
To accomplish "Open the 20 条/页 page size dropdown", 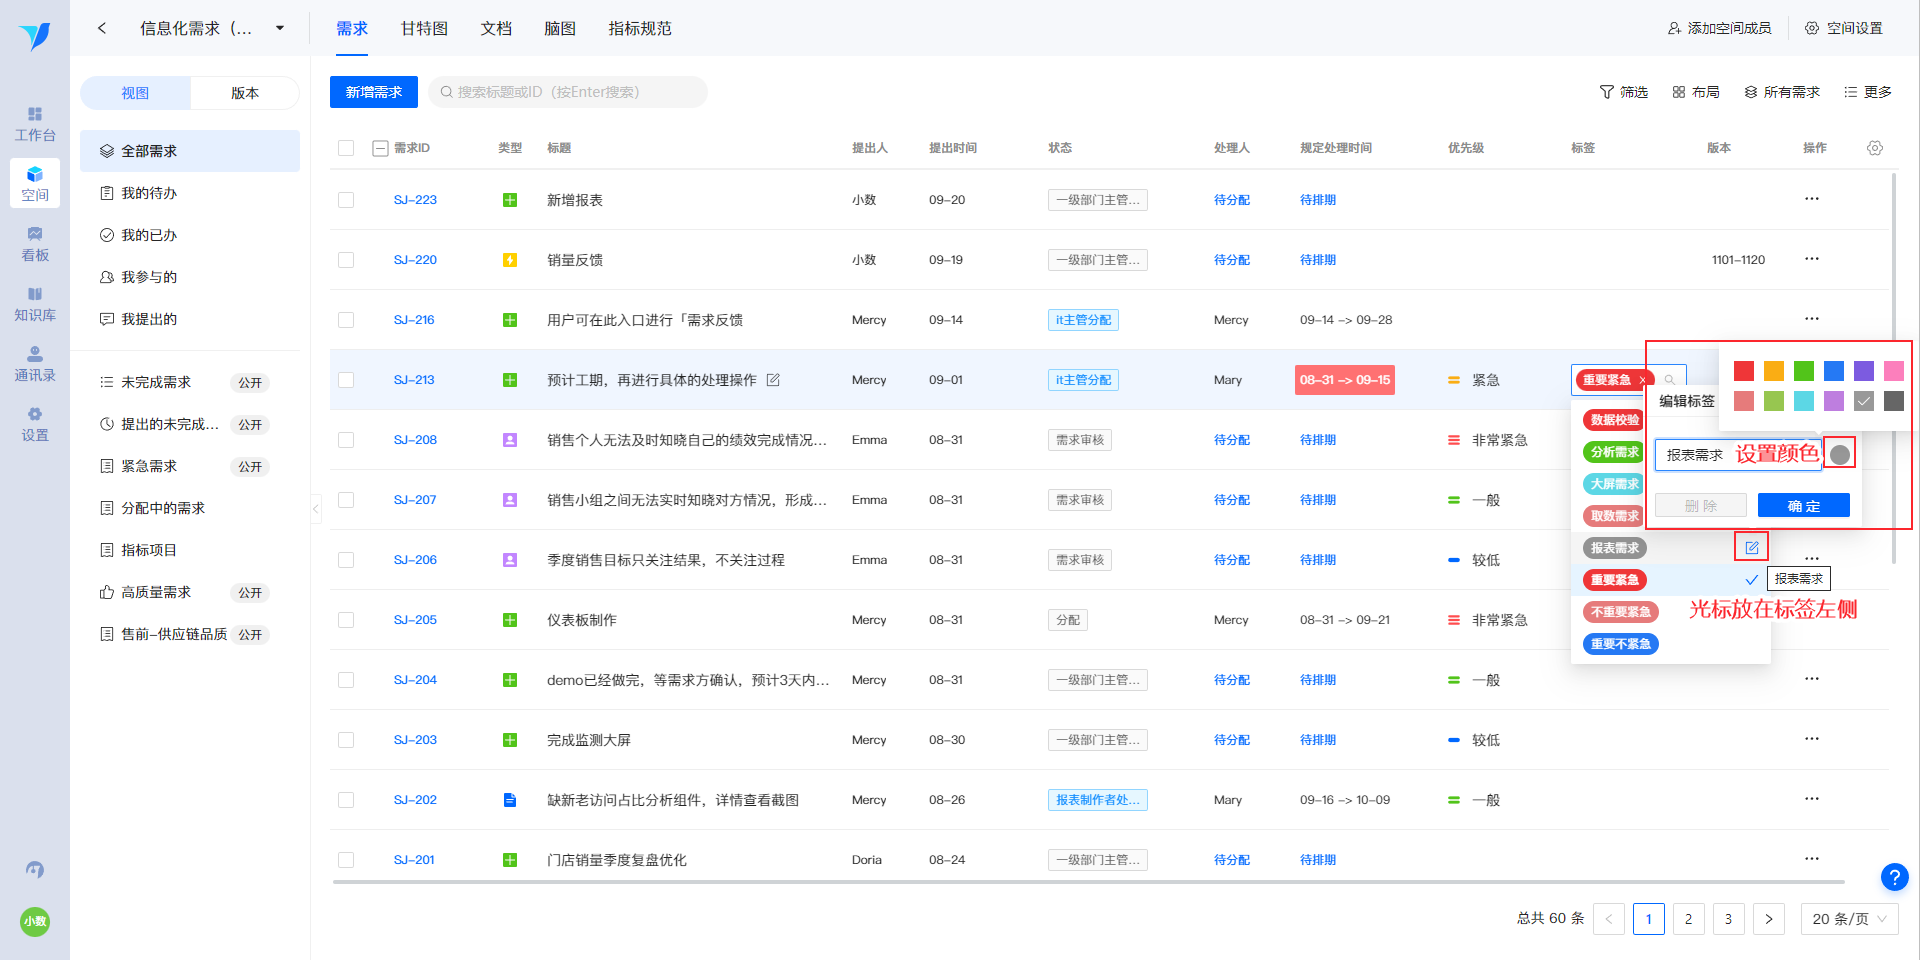I will point(1849,919).
